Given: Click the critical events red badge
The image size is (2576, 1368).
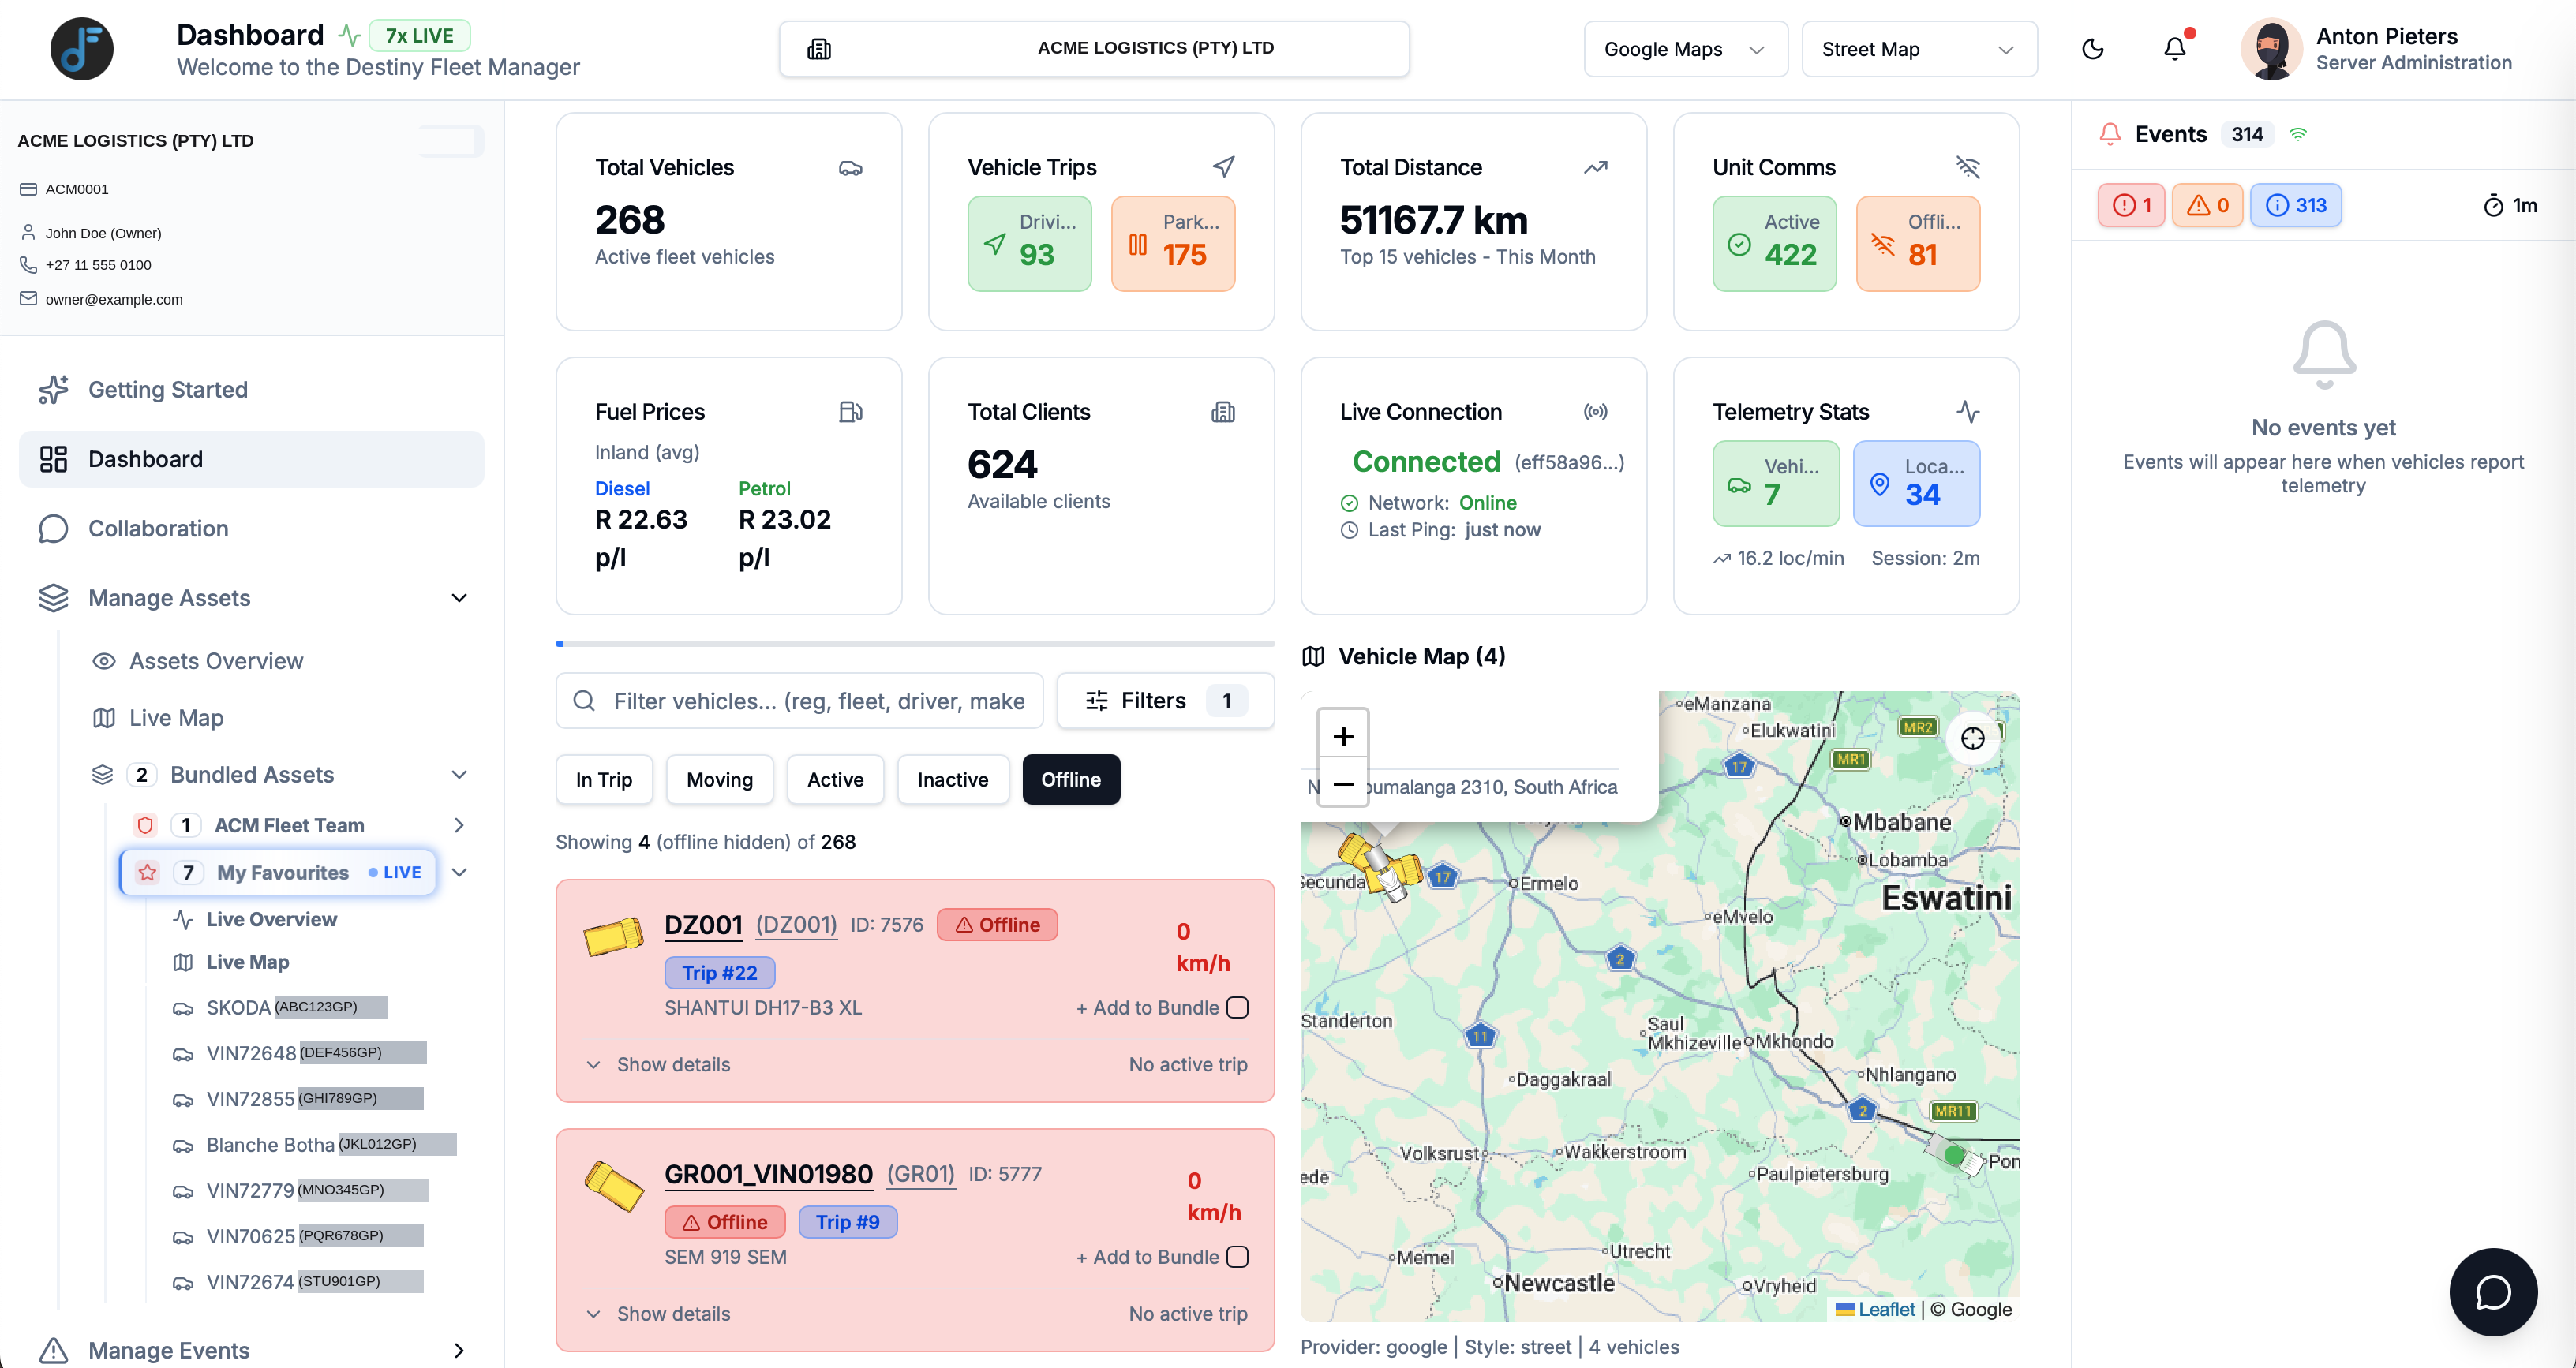Looking at the screenshot, I should (x=2131, y=205).
